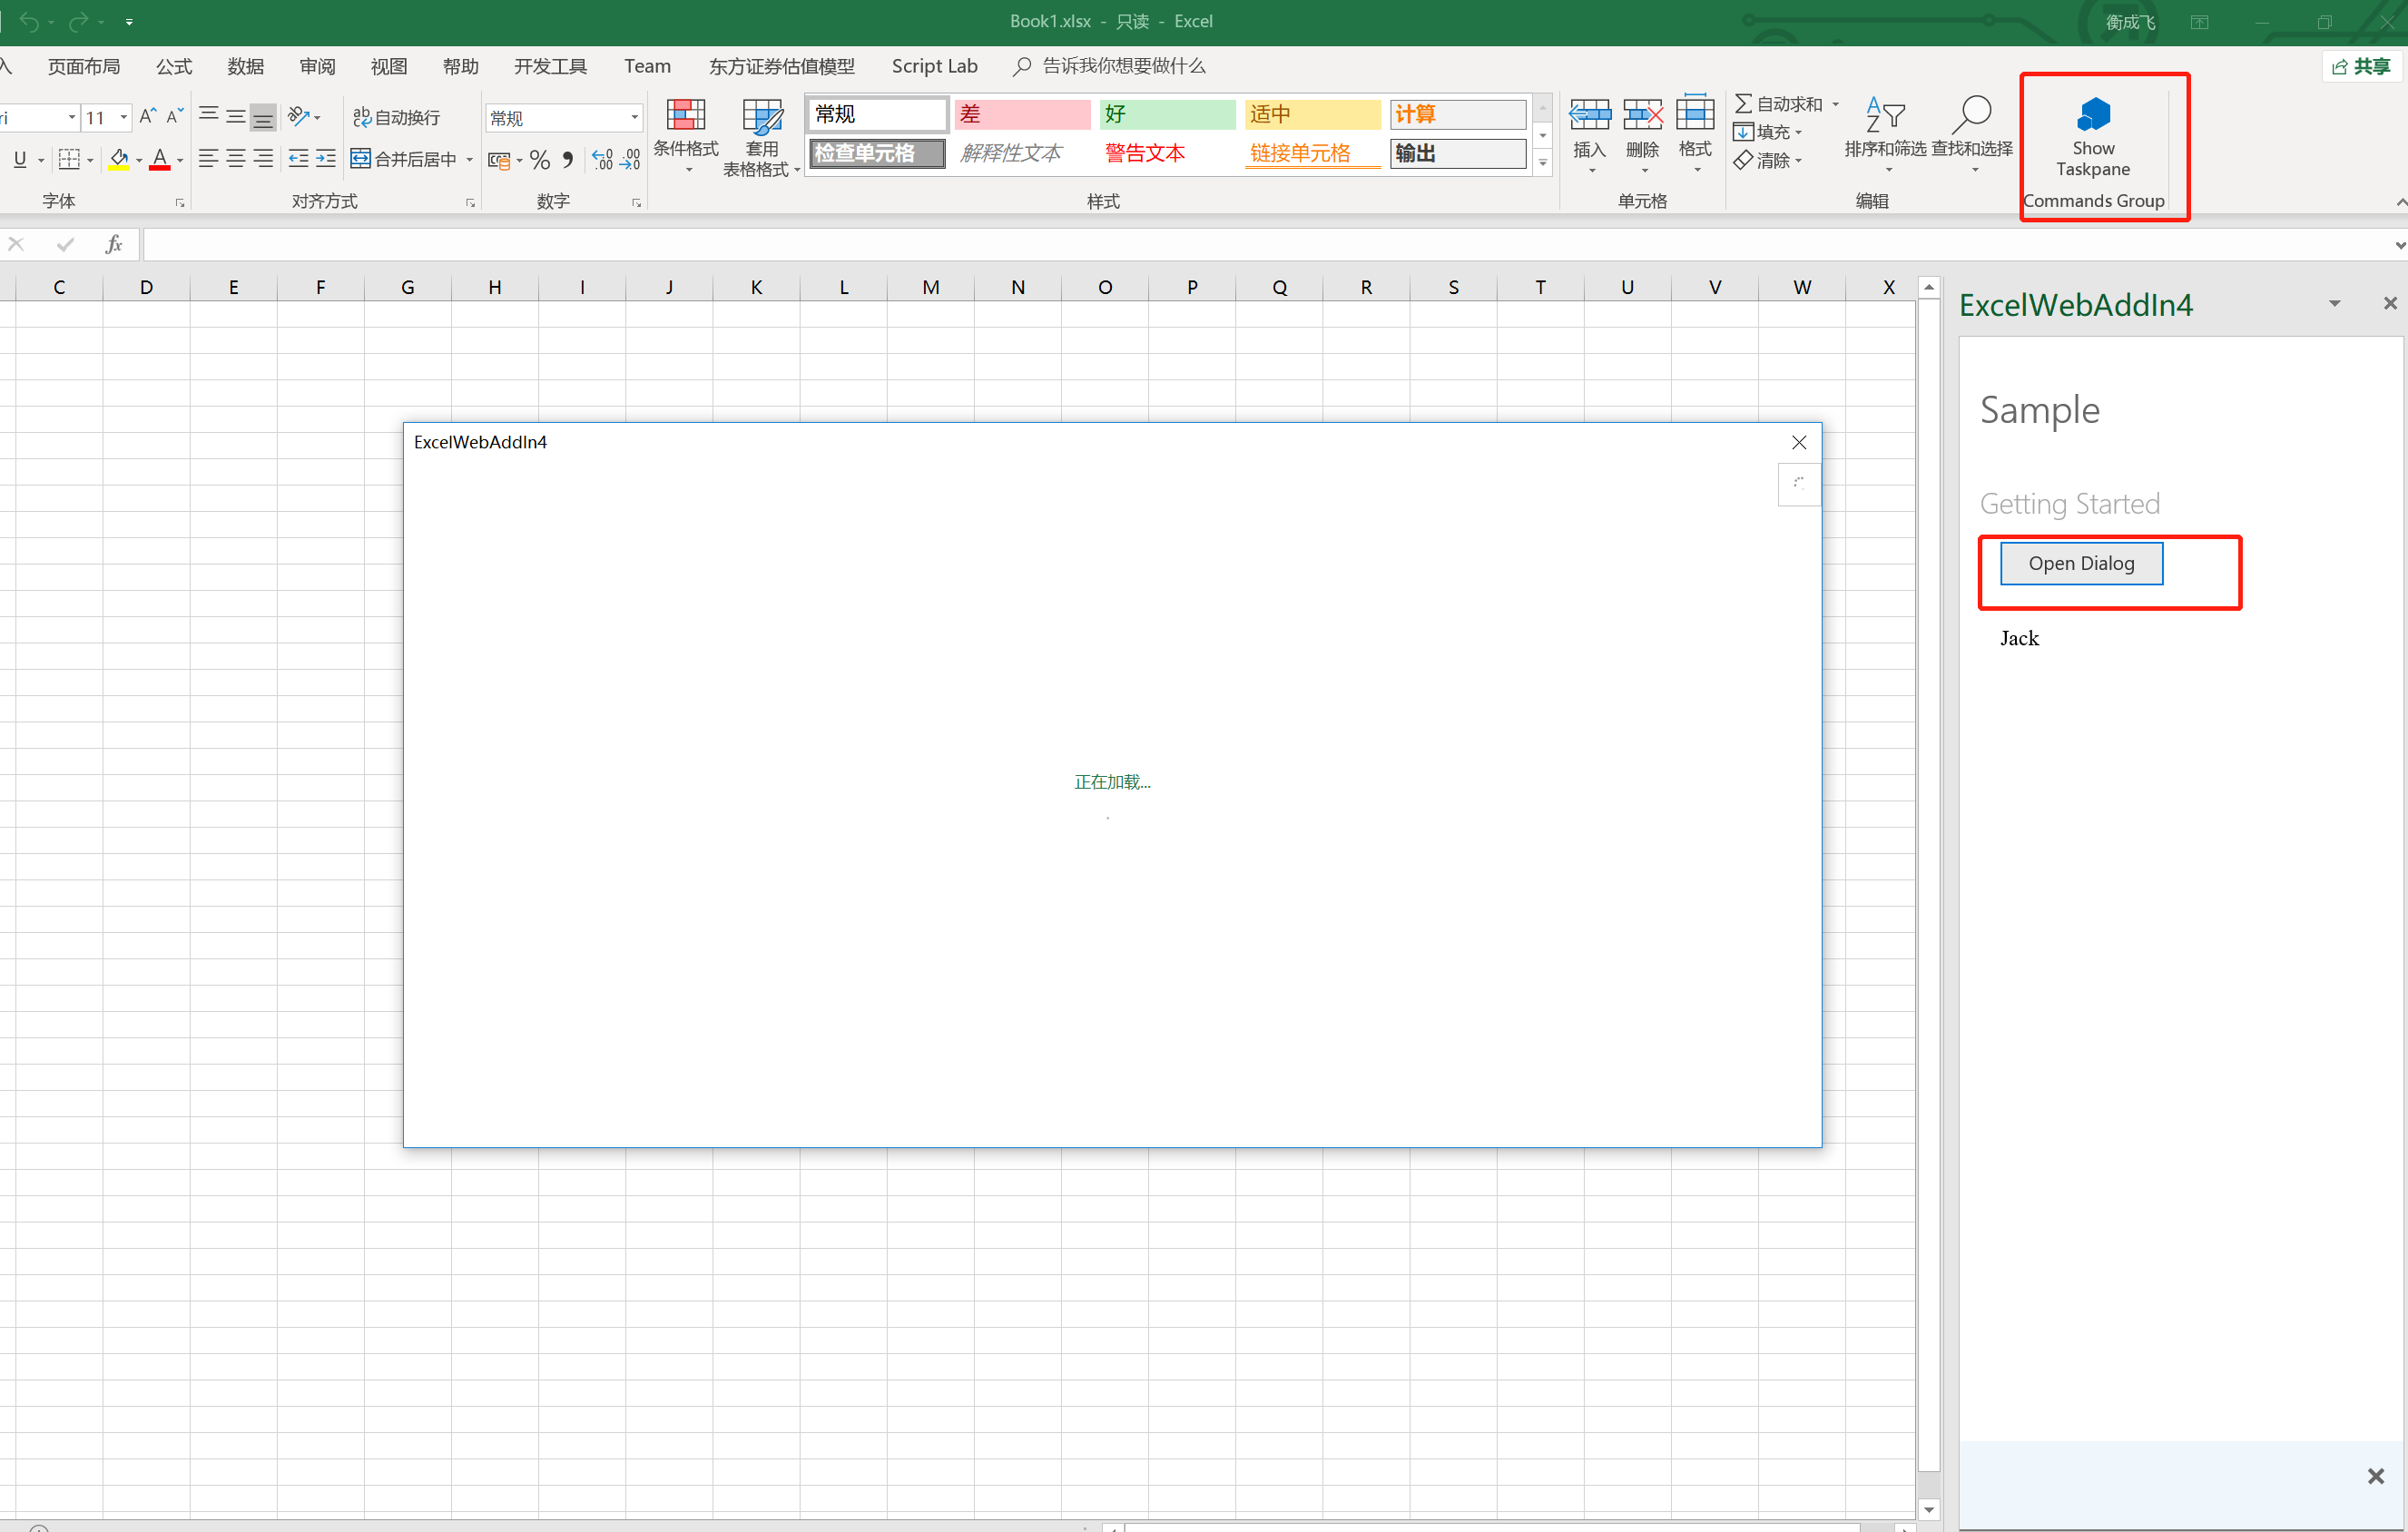Screen dimensions: 2408x1532
Task: Click the underline U icon
Action: (x=20, y=159)
